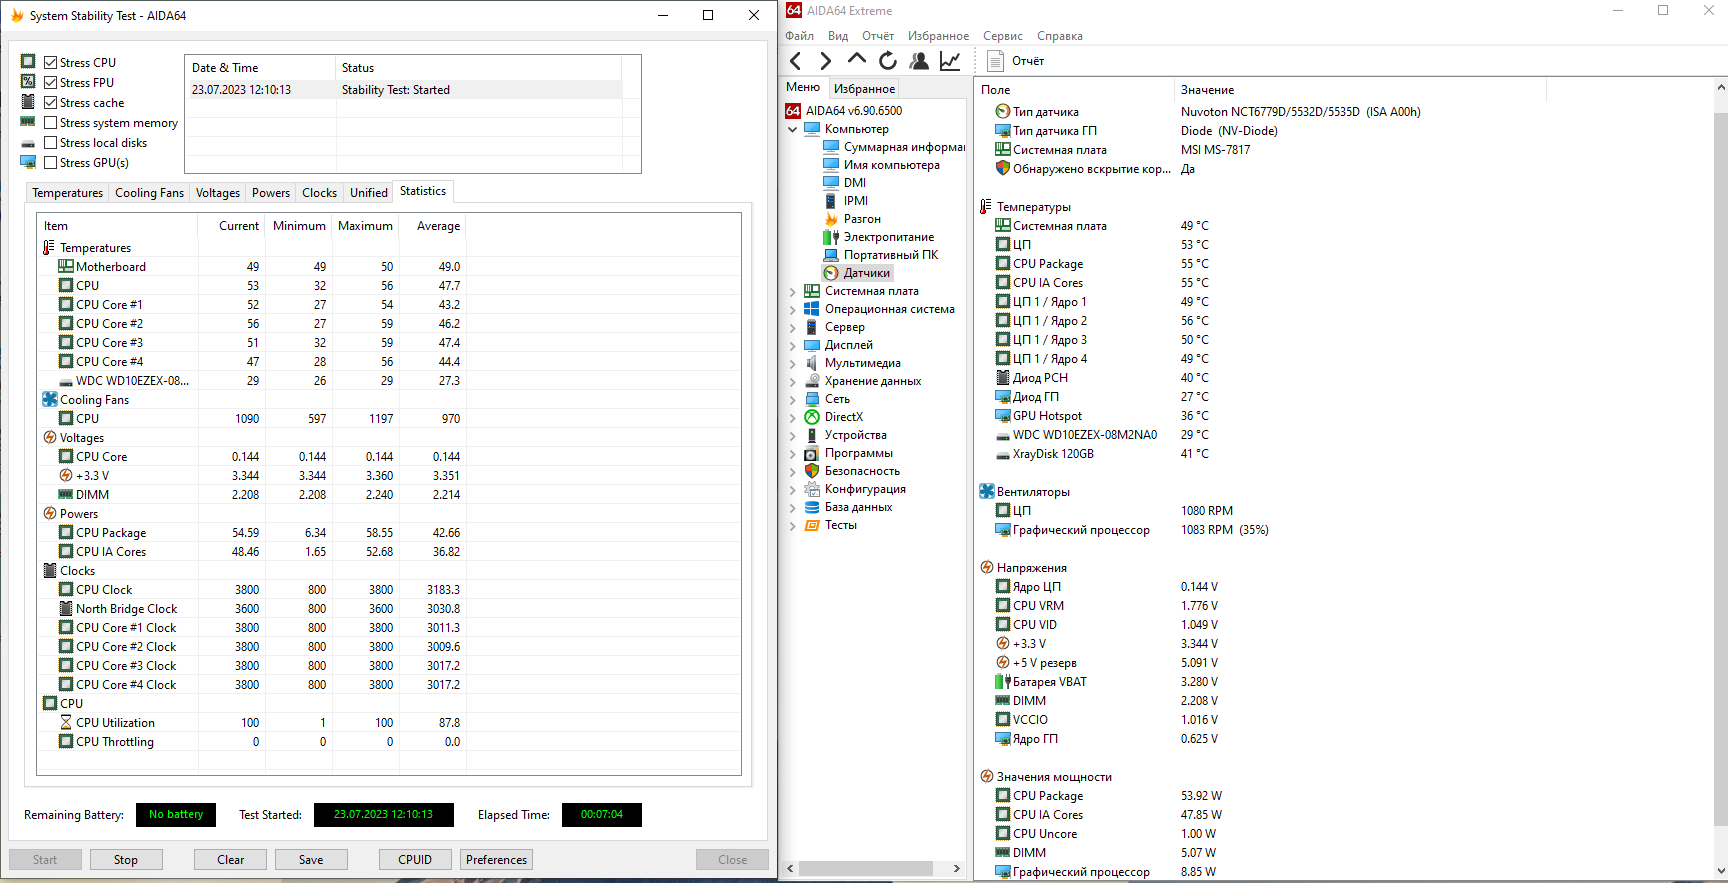Open the Электропитание power icon
Image resolution: width=1728 pixels, height=883 pixels.
pyautogui.click(x=831, y=237)
